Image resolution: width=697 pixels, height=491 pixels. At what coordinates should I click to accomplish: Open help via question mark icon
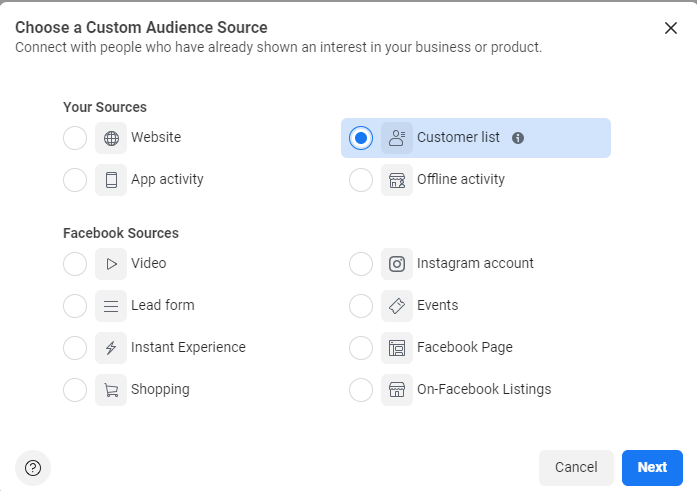[33, 467]
